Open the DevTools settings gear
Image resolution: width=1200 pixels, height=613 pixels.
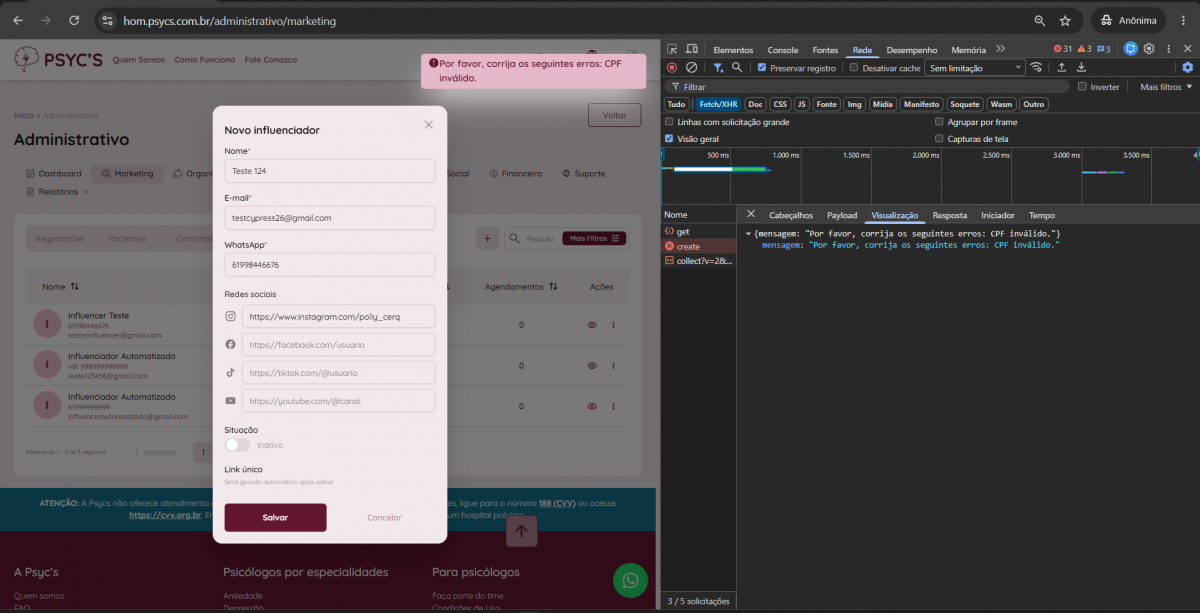(1150, 49)
